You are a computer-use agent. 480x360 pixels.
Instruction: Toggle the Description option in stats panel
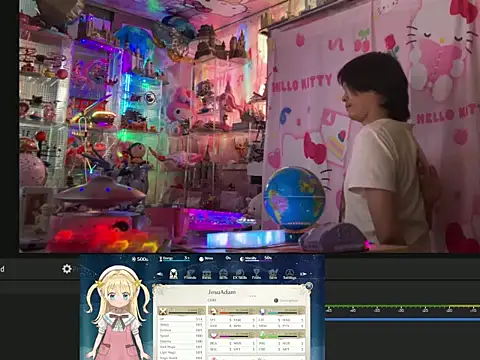pos(286,300)
